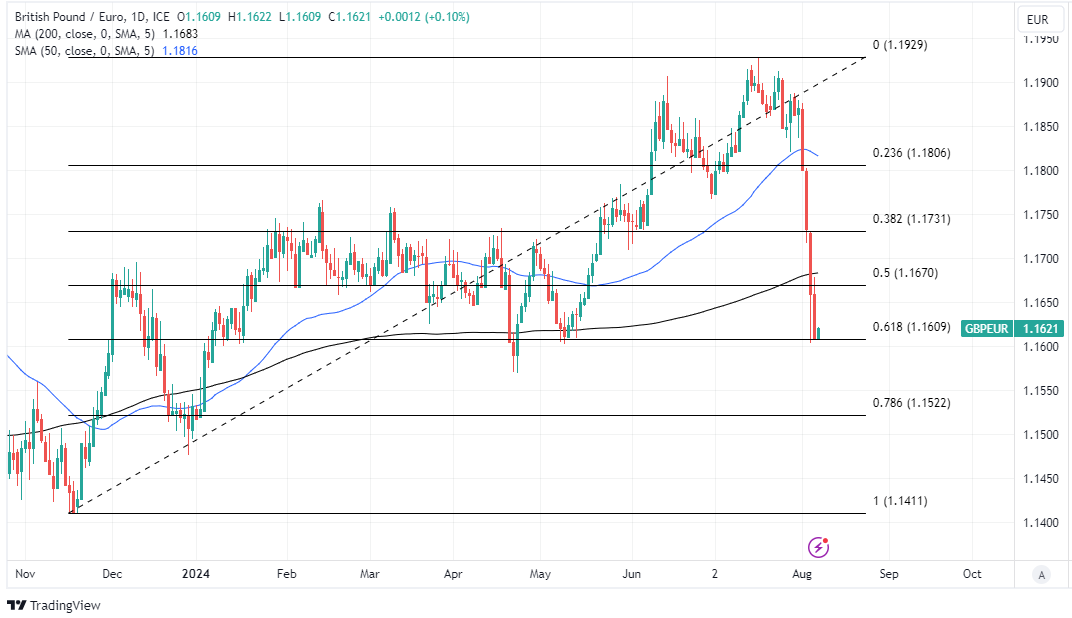Click the lightning bolt event marker icon
Viewport: 1072px width, 618px height.
click(x=819, y=546)
